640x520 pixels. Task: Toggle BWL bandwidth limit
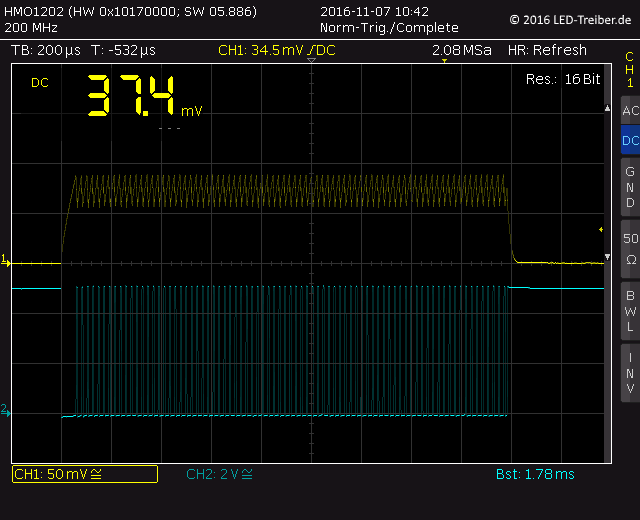630,310
